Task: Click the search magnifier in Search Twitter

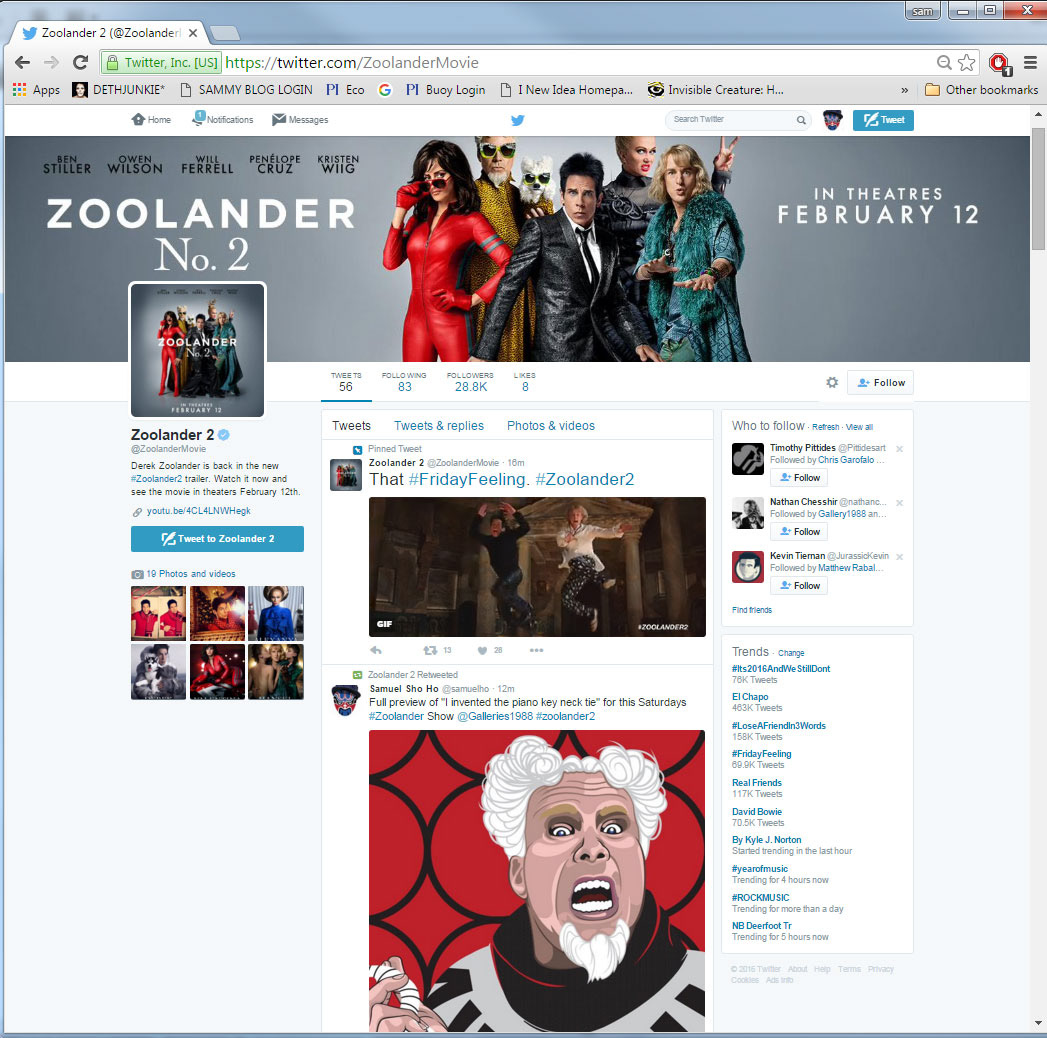Action: point(801,120)
